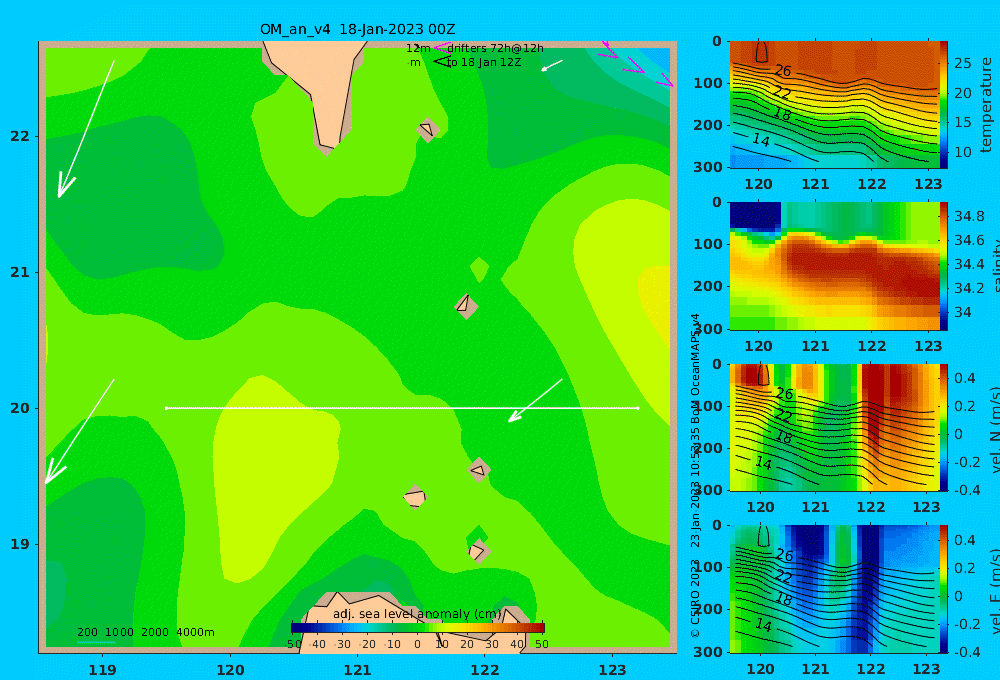Click the salinity color bar
Screen dimensions: 1000x680
coord(944,266)
